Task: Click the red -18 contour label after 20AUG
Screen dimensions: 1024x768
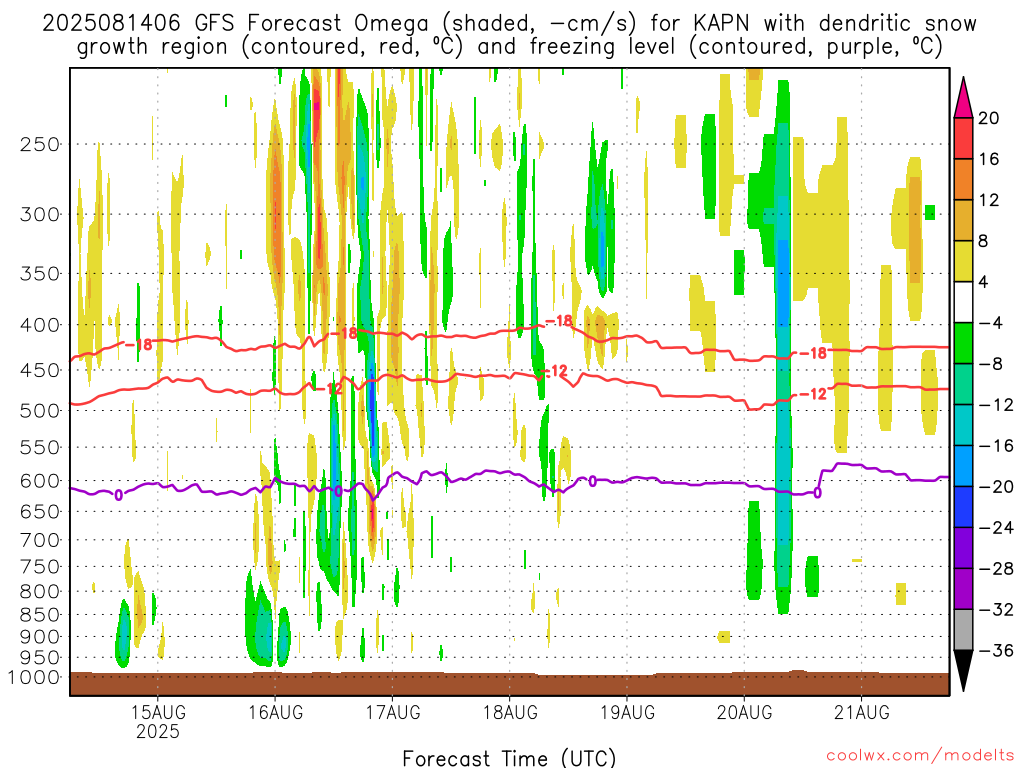Action: pos(814,353)
